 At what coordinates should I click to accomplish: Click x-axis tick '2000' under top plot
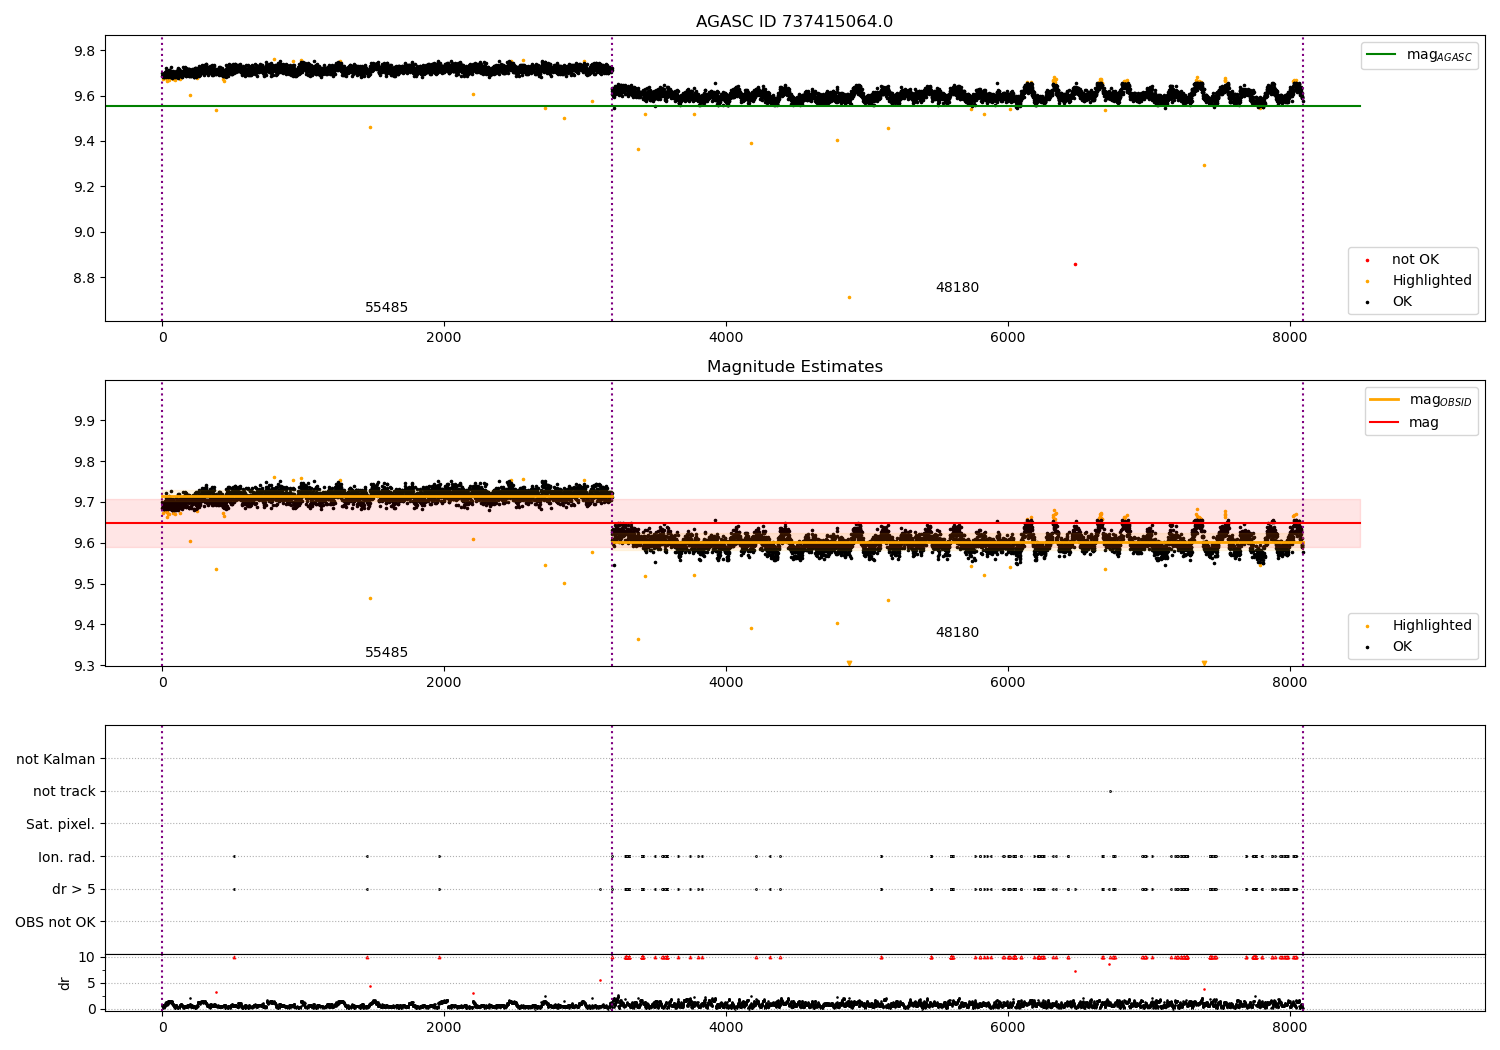[x=444, y=337]
